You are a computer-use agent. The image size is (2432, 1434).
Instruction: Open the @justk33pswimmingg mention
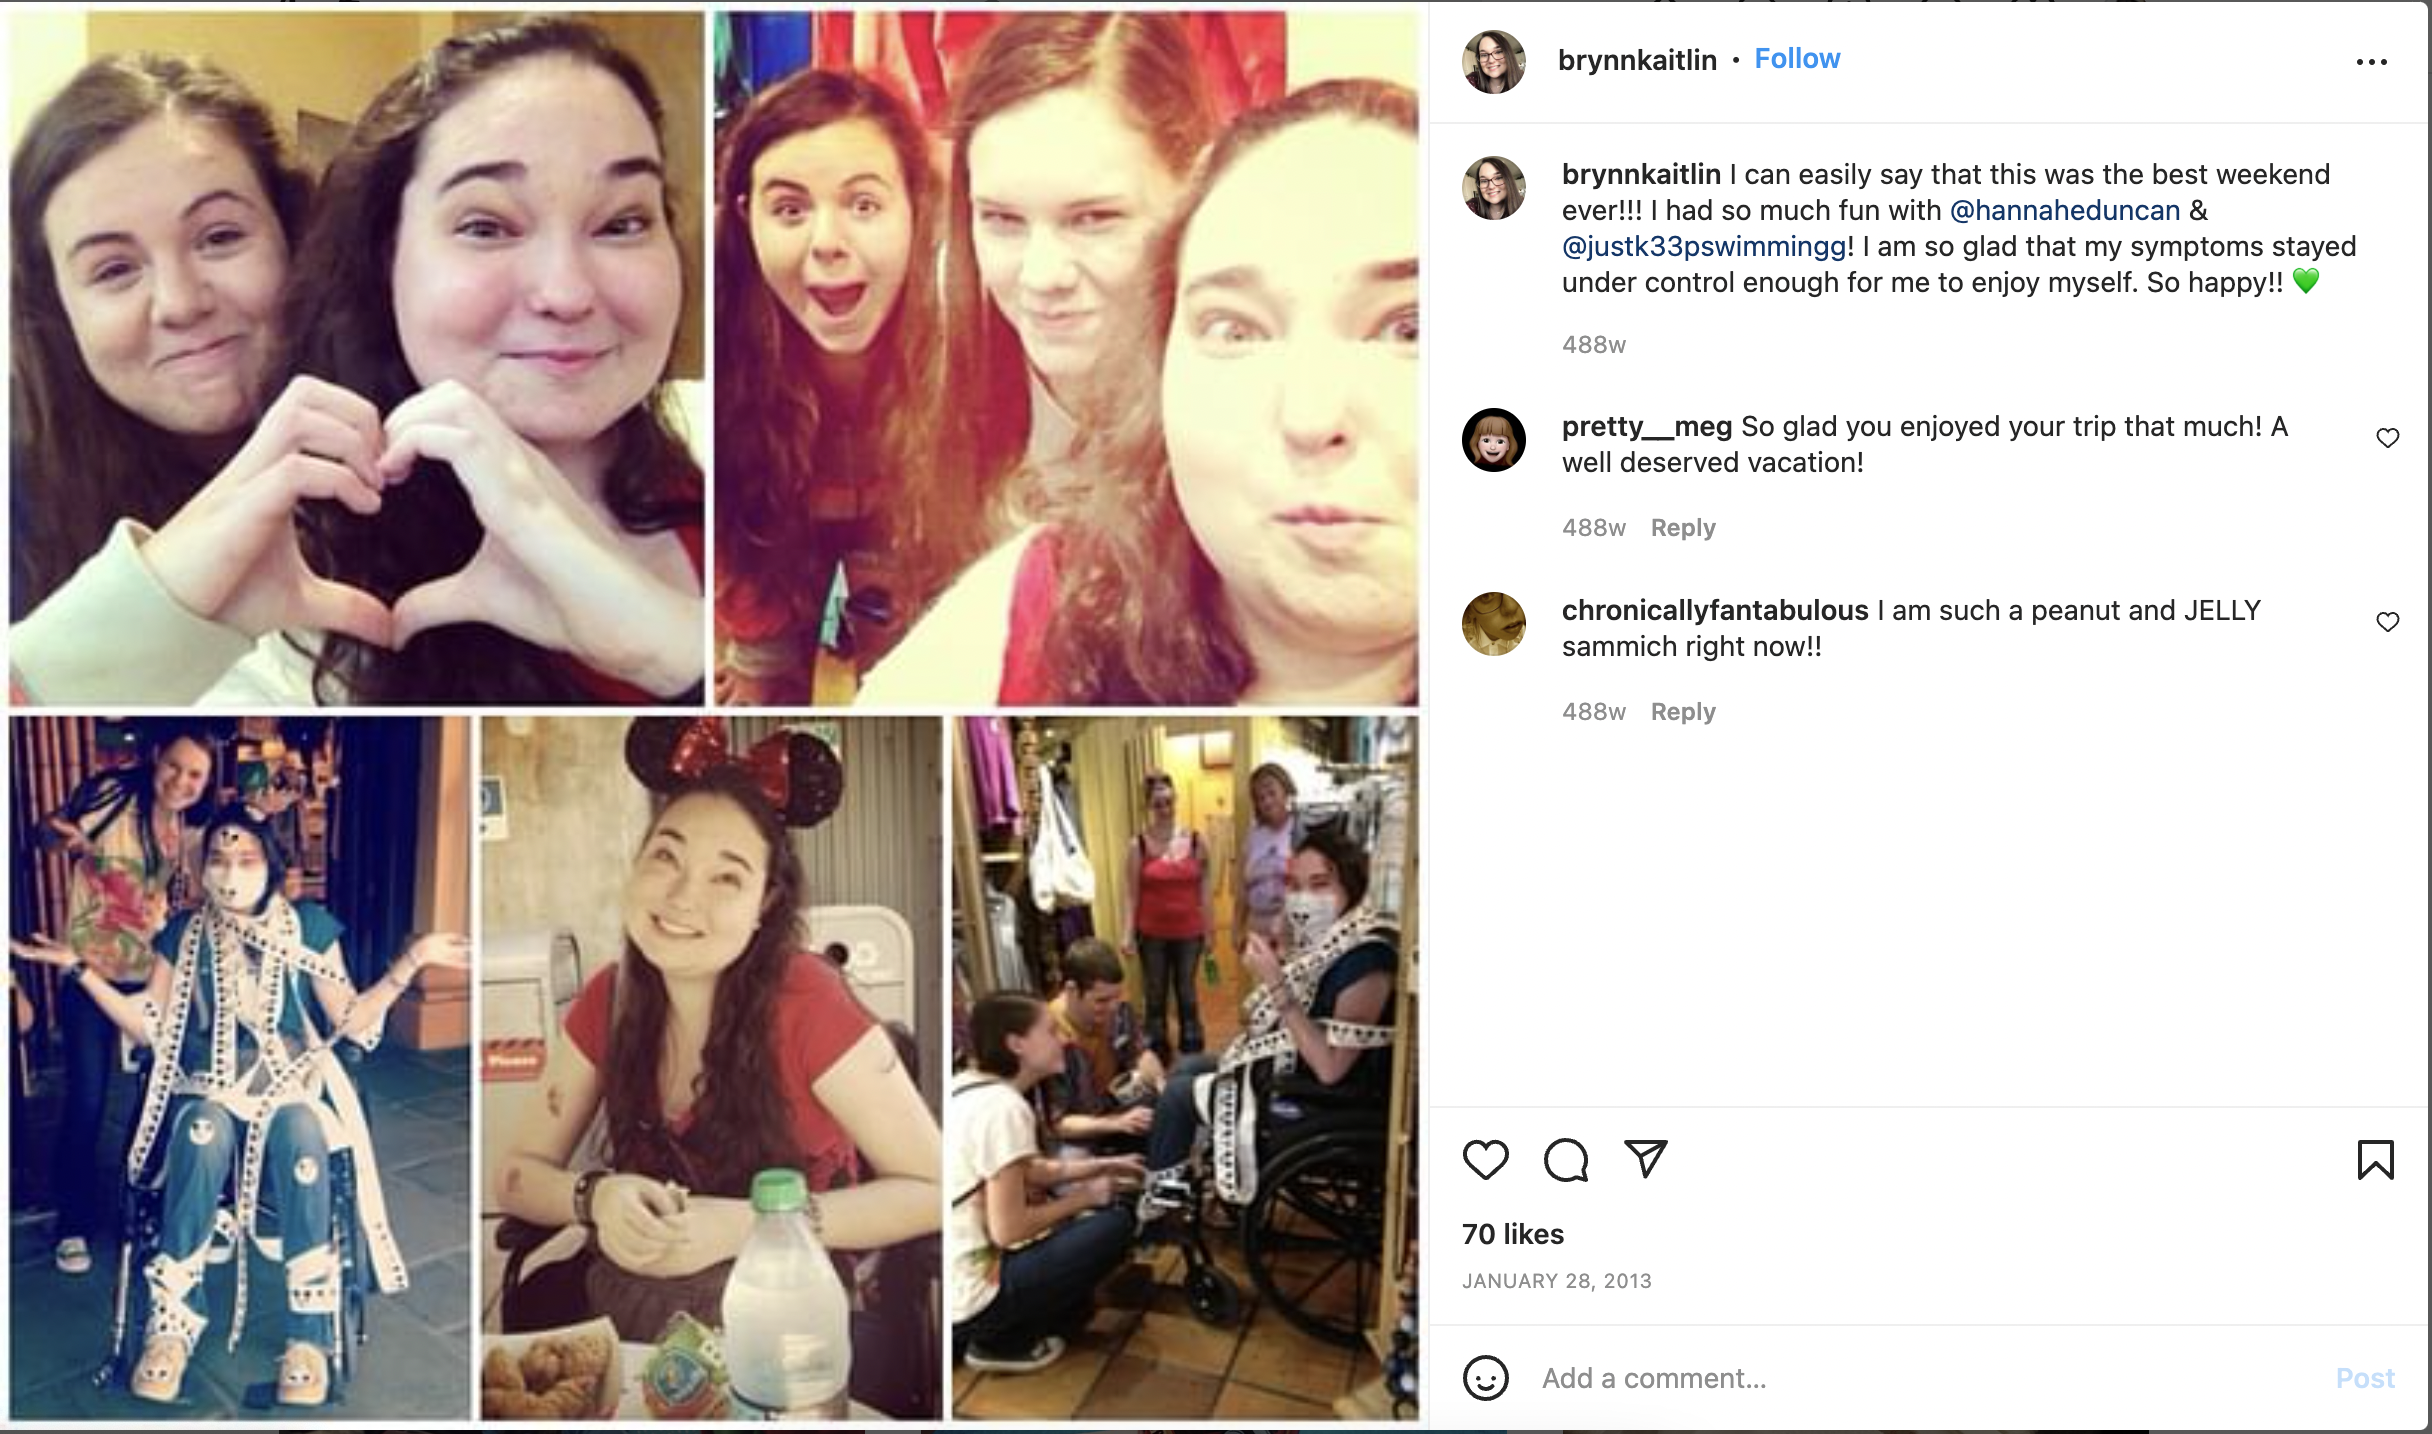pyautogui.click(x=1704, y=247)
